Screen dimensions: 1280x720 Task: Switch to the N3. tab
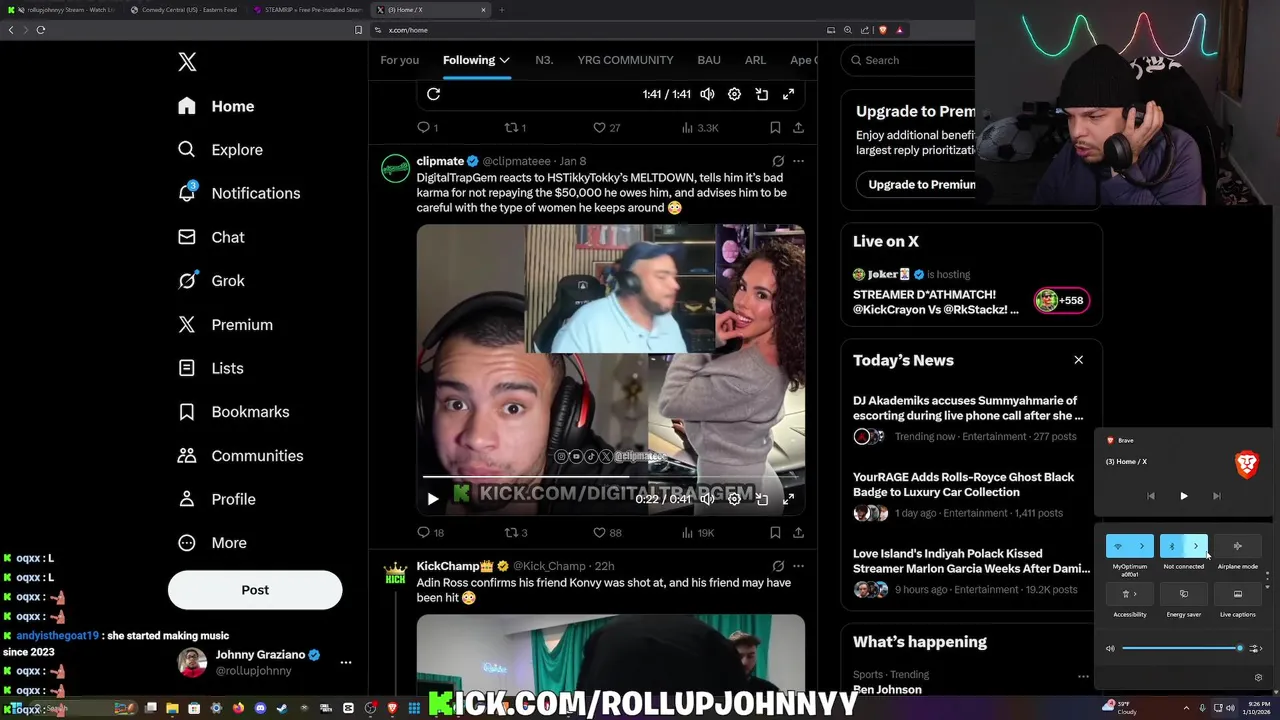(544, 60)
